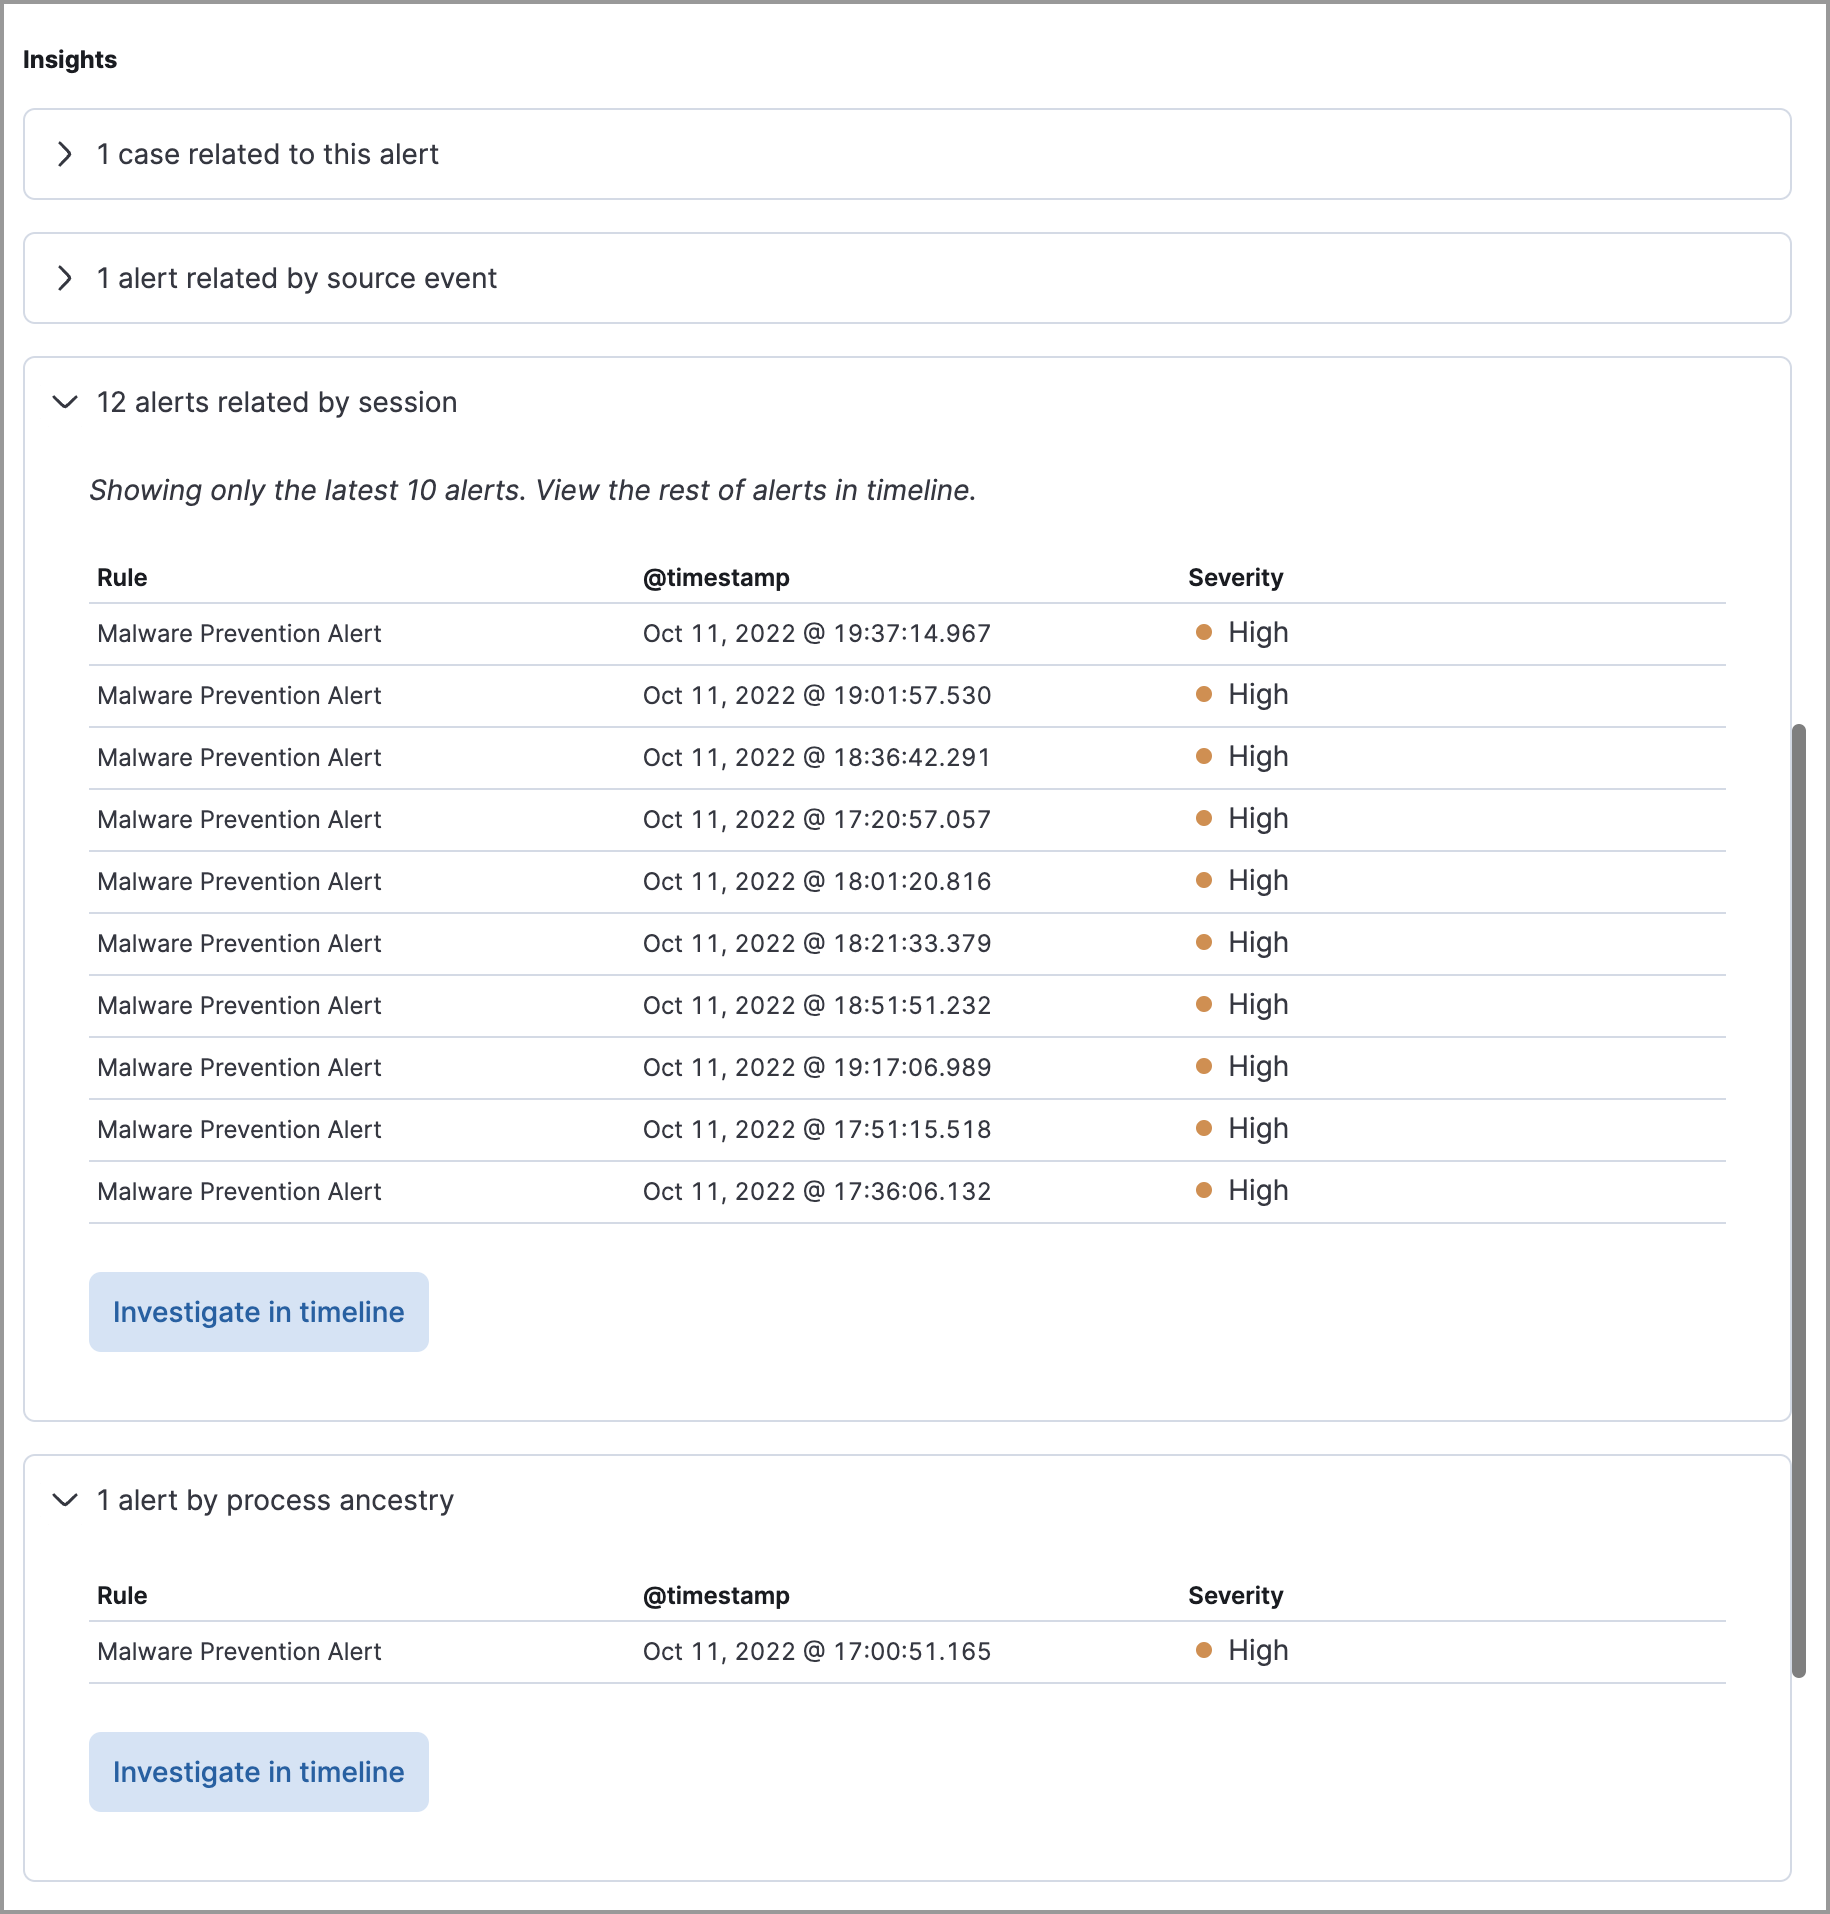The image size is (1830, 1914).
Task: Click the severity dot beside the 17:20:57 alert
Action: click(1204, 818)
